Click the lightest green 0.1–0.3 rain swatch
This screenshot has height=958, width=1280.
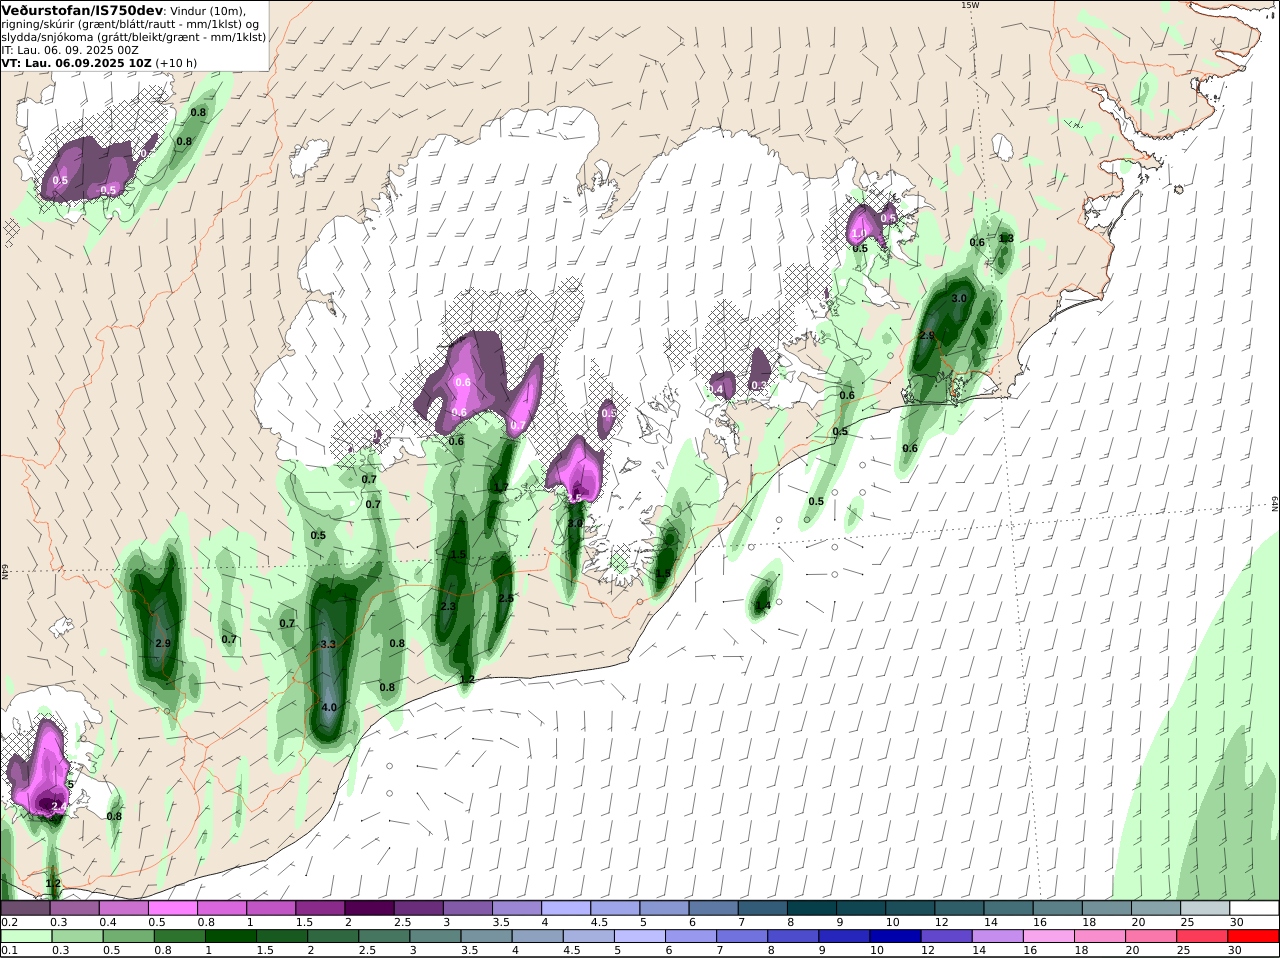tap(25, 936)
